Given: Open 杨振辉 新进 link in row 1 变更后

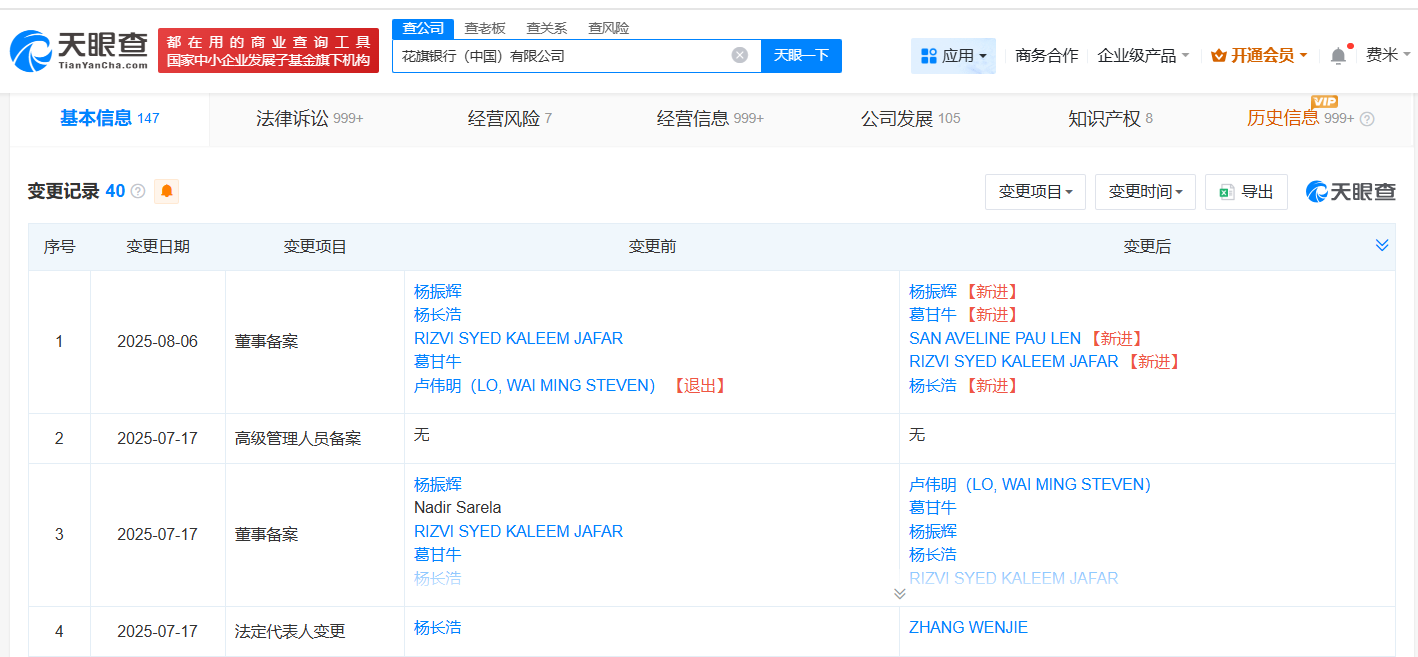Looking at the screenshot, I should click(x=933, y=292).
